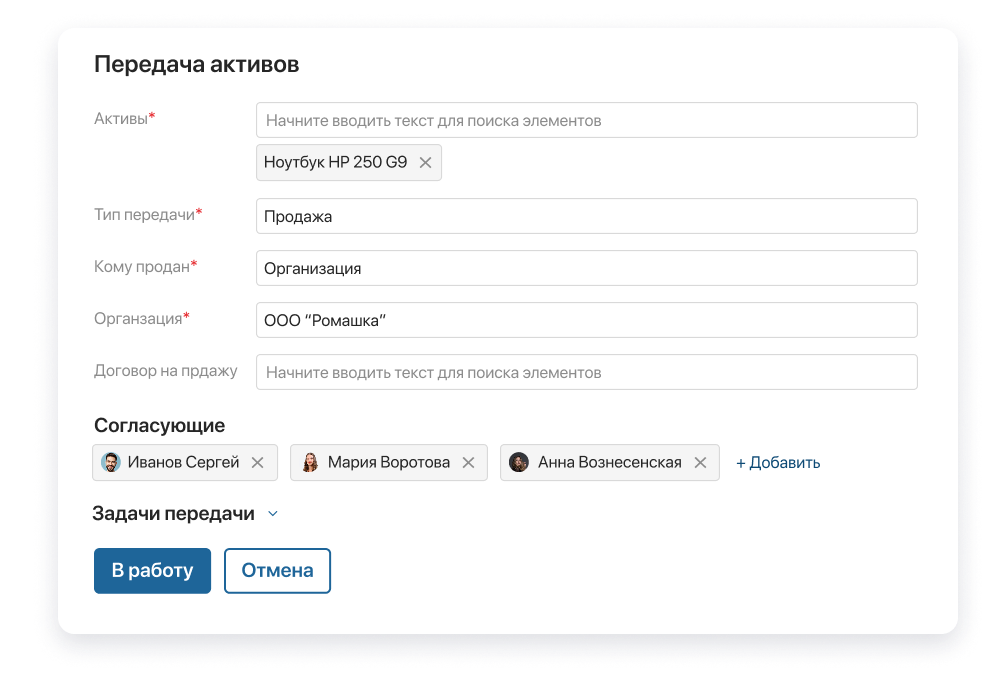1000x682 pixels.
Task: Open profile avatar of Анна Вознесенская
Action: pos(519,462)
